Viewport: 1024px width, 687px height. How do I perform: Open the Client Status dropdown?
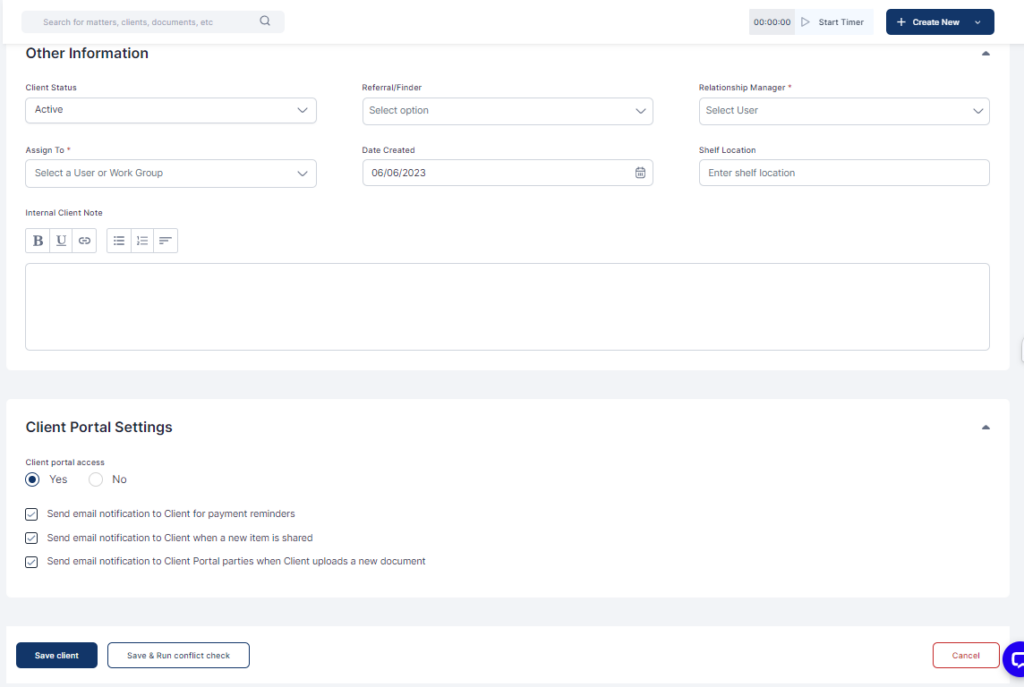170,110
